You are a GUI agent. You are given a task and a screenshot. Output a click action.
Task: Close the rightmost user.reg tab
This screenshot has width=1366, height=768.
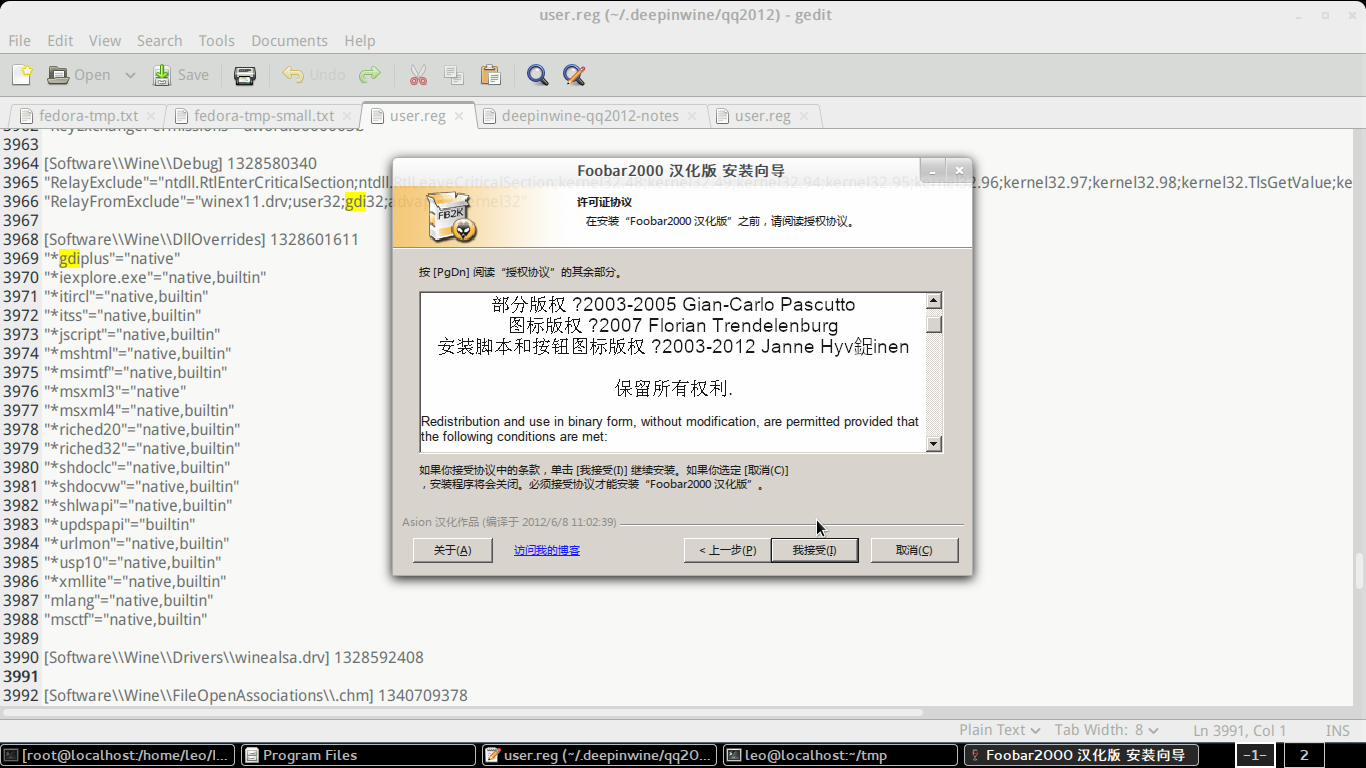[x=804, y=116]
